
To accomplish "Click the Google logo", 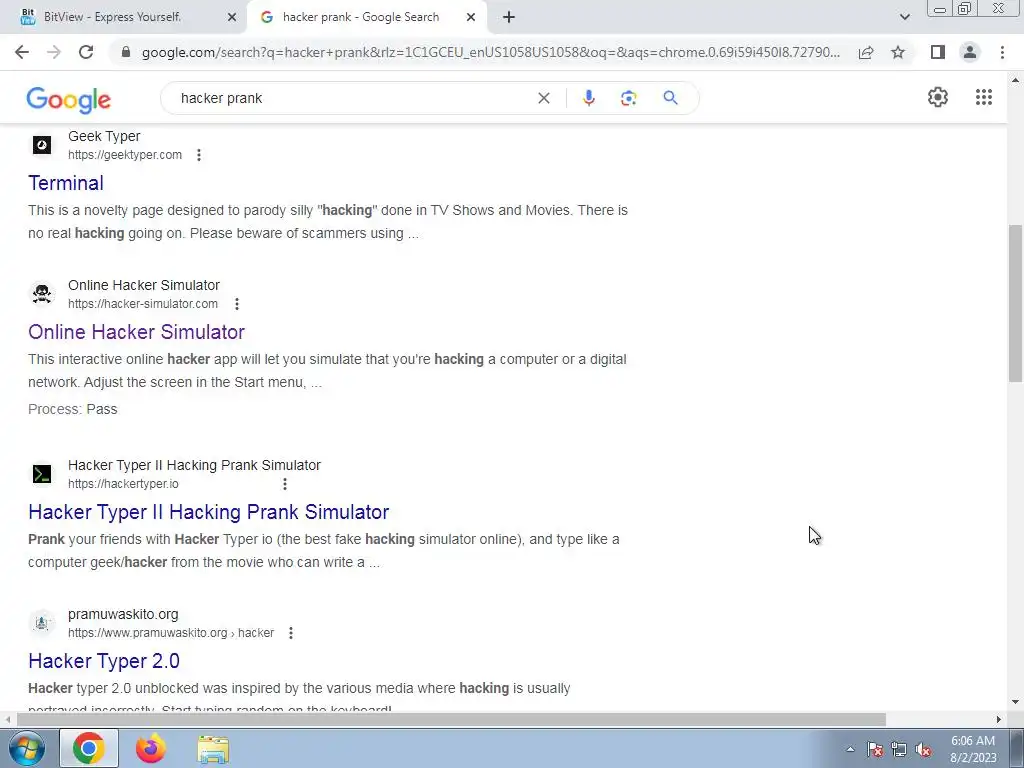I will pyautogui.click(x=69, y=99).
